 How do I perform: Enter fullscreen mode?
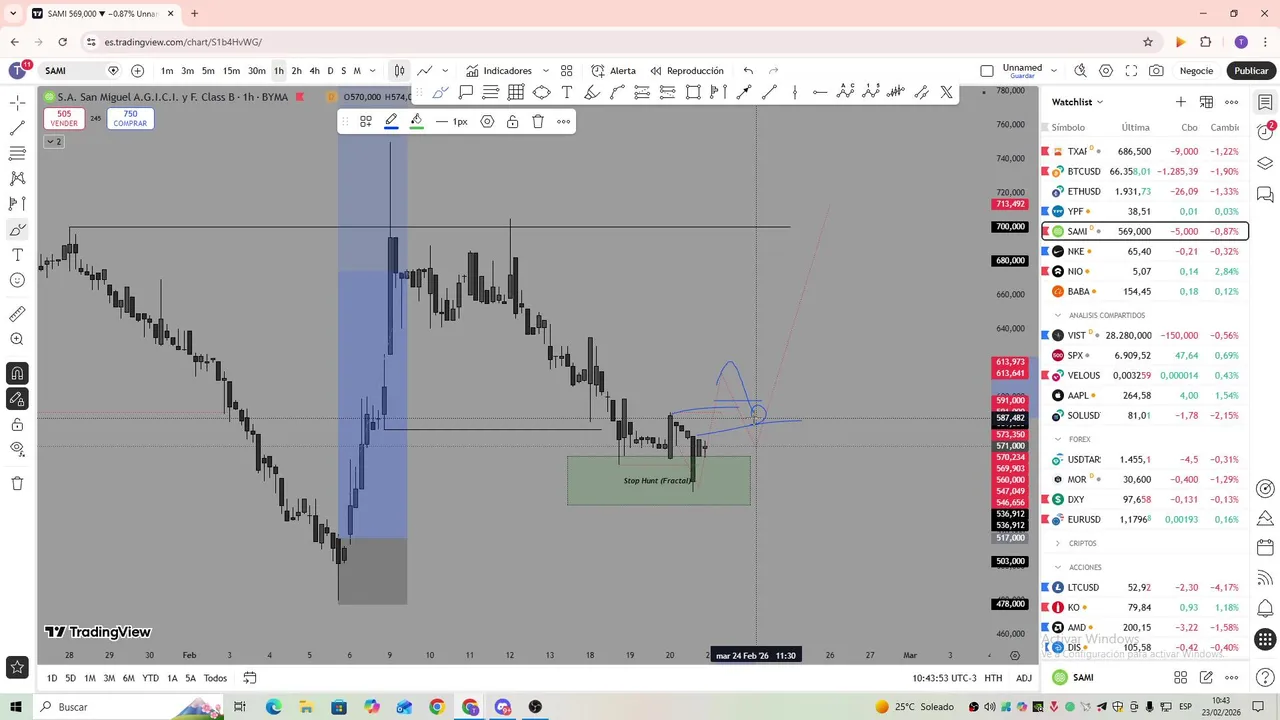click(x=1131, y=71)
